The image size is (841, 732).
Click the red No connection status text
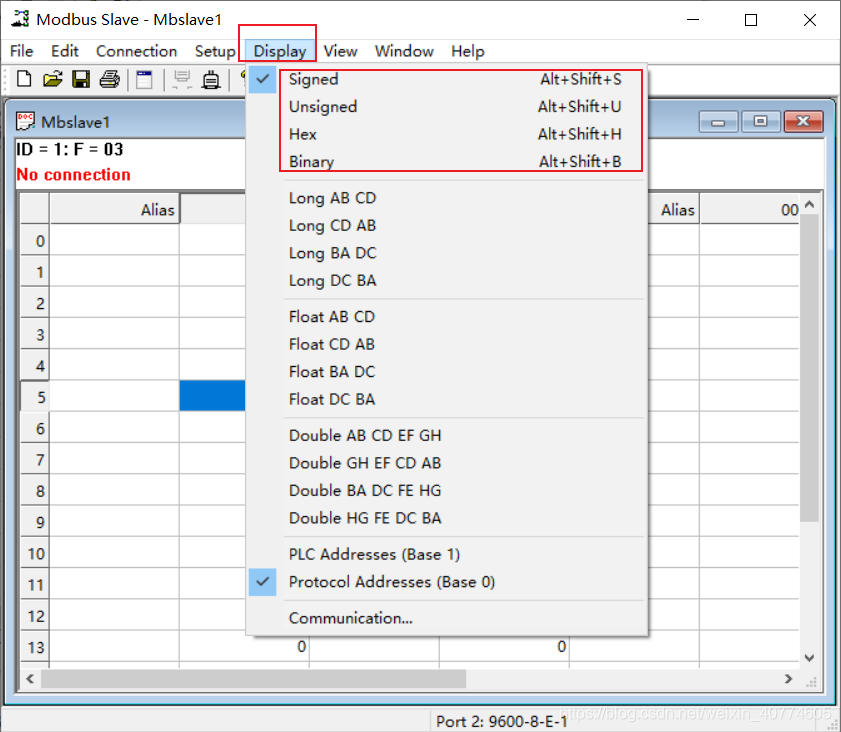tap(73, 175)
